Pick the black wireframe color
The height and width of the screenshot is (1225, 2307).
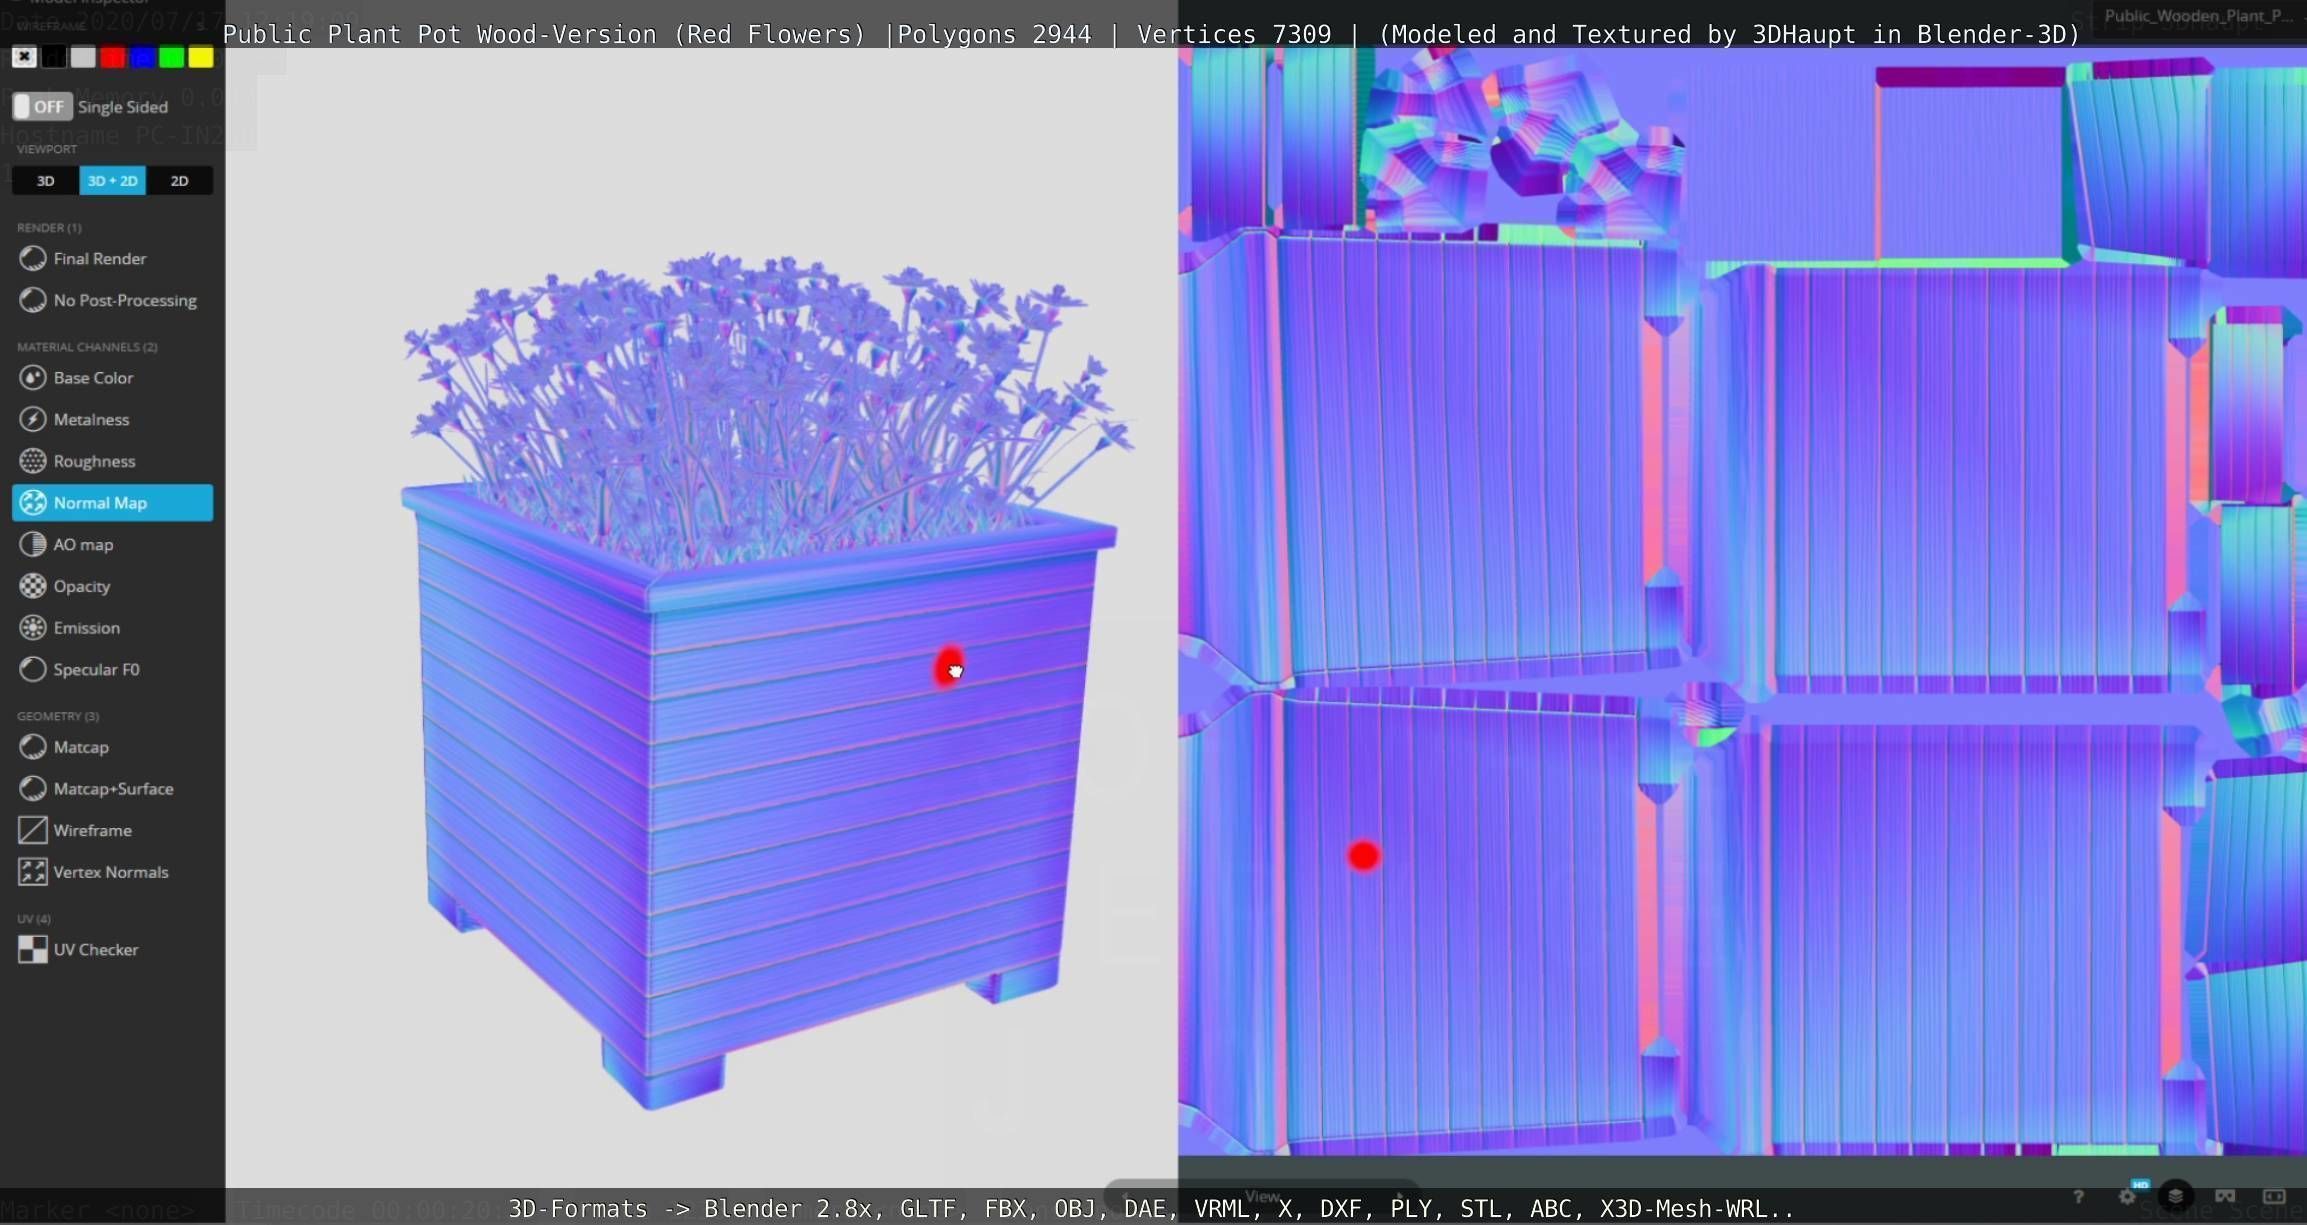coord(54,57)
